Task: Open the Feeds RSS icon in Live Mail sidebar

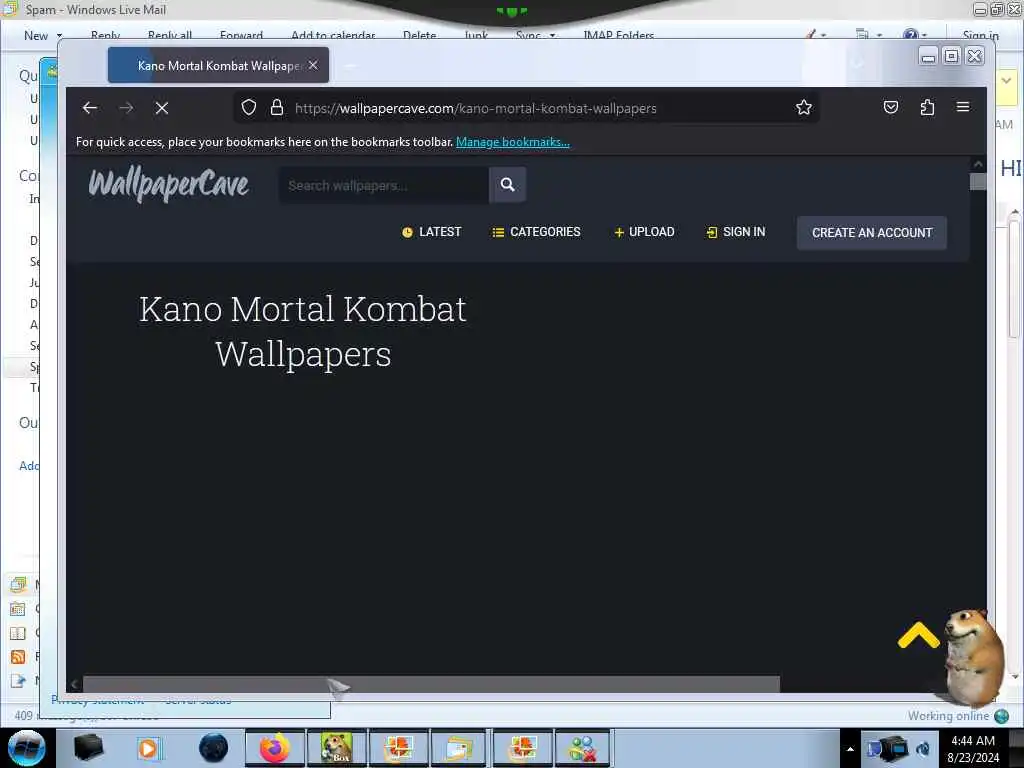Action: (18, 657)
